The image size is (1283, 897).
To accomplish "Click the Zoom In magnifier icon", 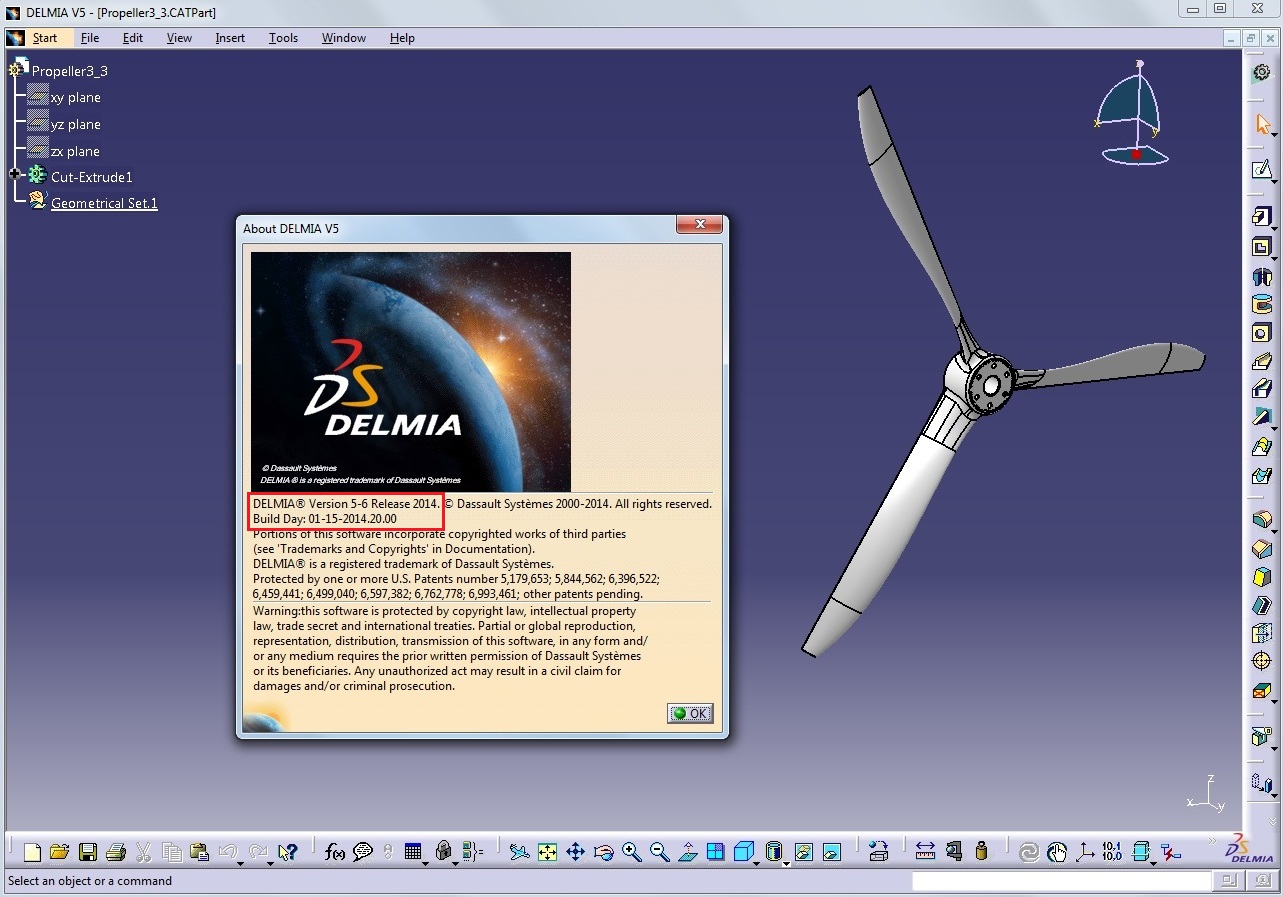I will [631, 852].
